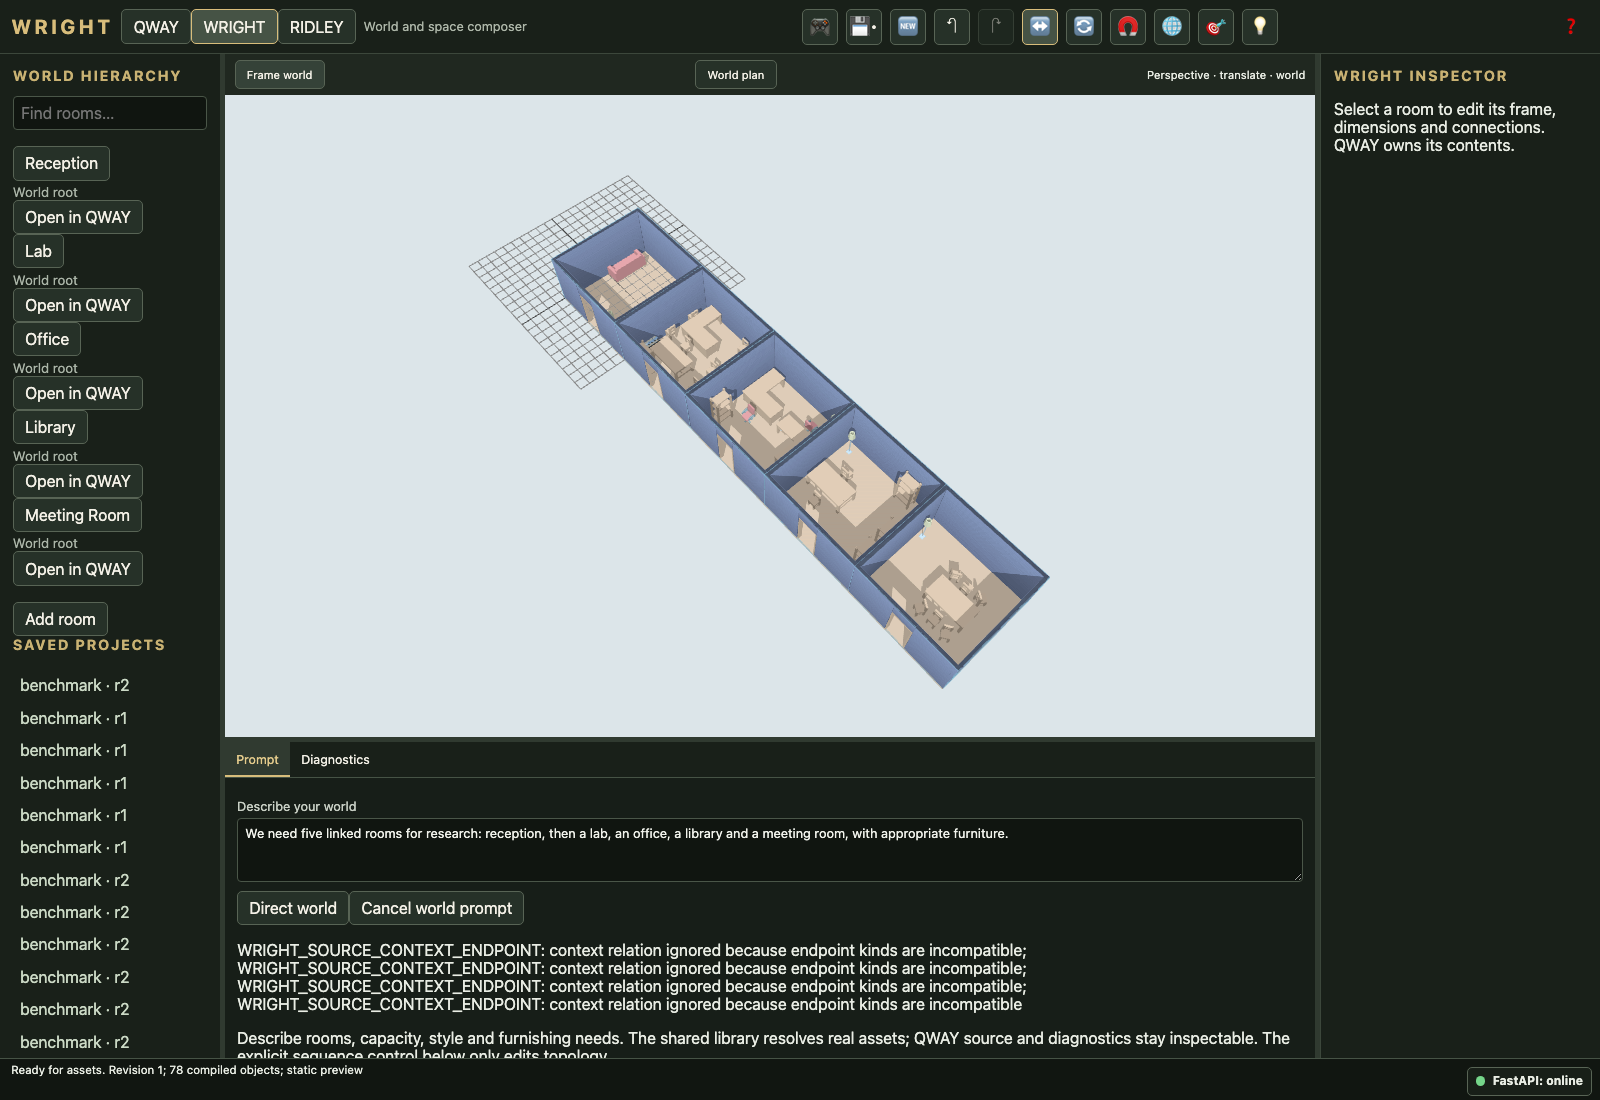This screenshot has height=1100, width=1600.
Task: Click the game controller icon in toolbar
Action: point(820,27)
